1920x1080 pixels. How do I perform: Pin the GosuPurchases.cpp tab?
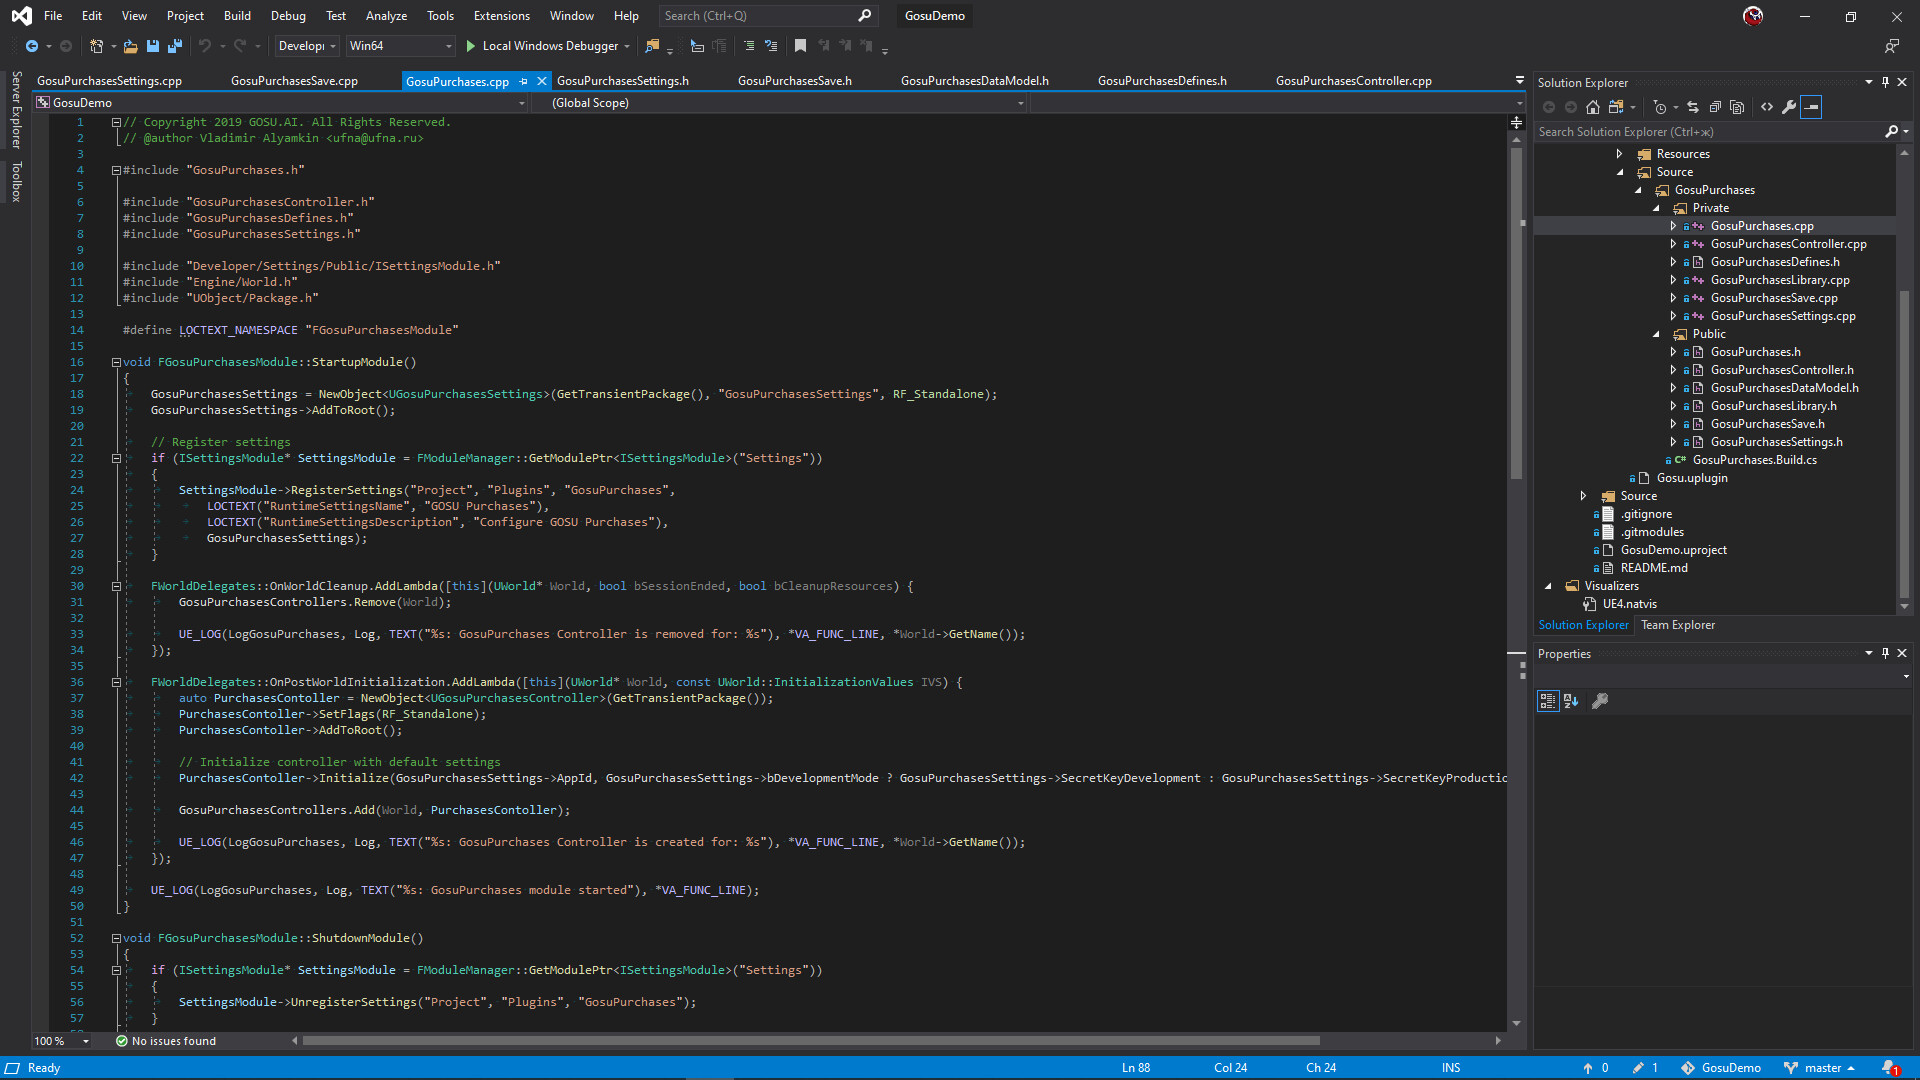524,82
